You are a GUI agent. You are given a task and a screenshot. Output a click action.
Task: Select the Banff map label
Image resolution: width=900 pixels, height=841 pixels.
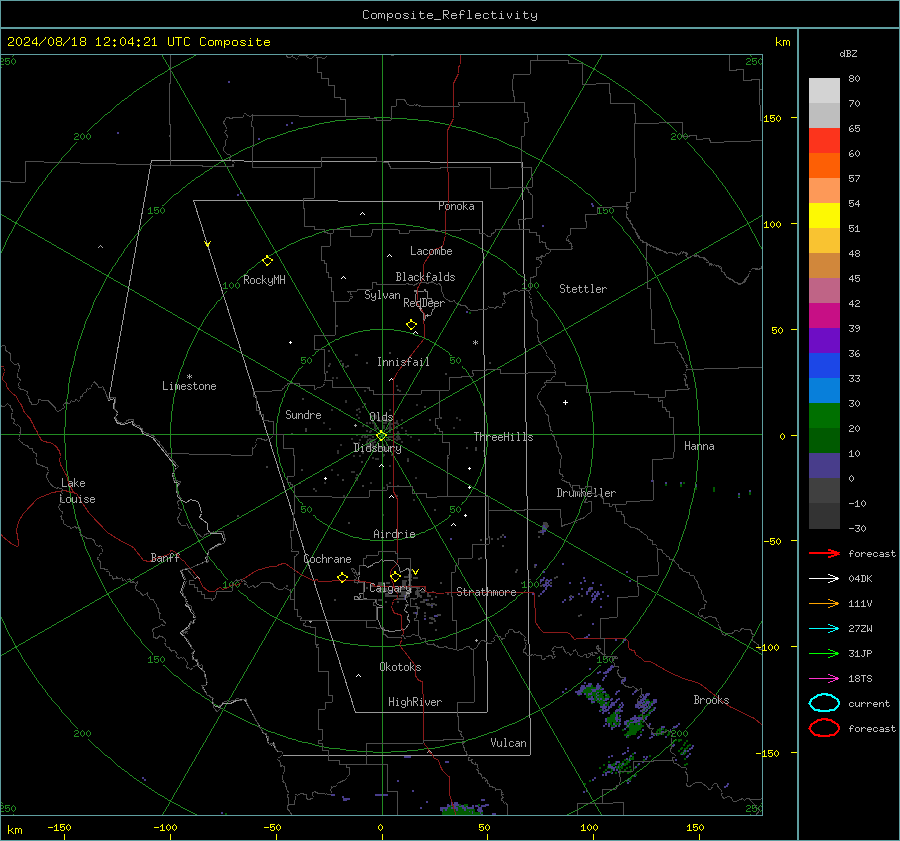165,557
